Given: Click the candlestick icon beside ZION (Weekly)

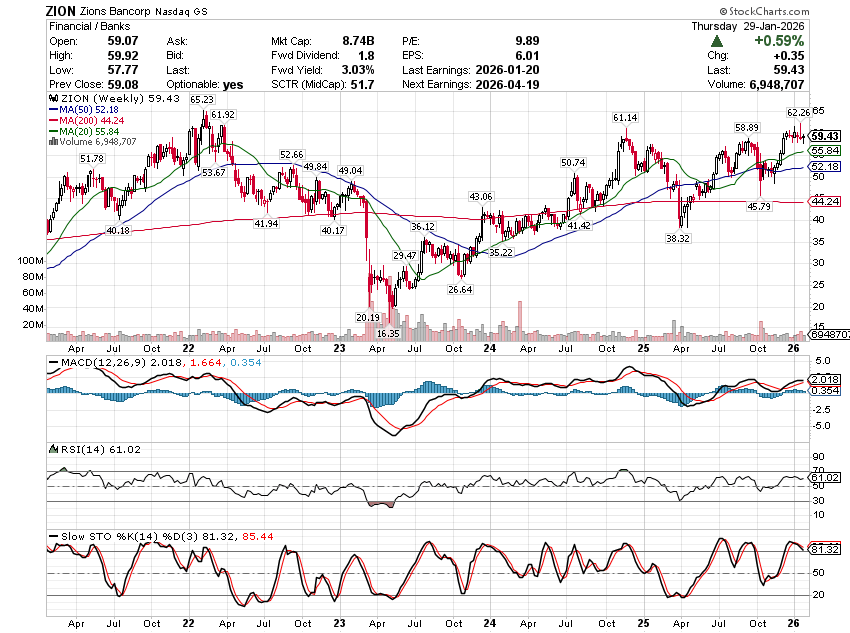Looking at the screenshot, I should (52, 100).
